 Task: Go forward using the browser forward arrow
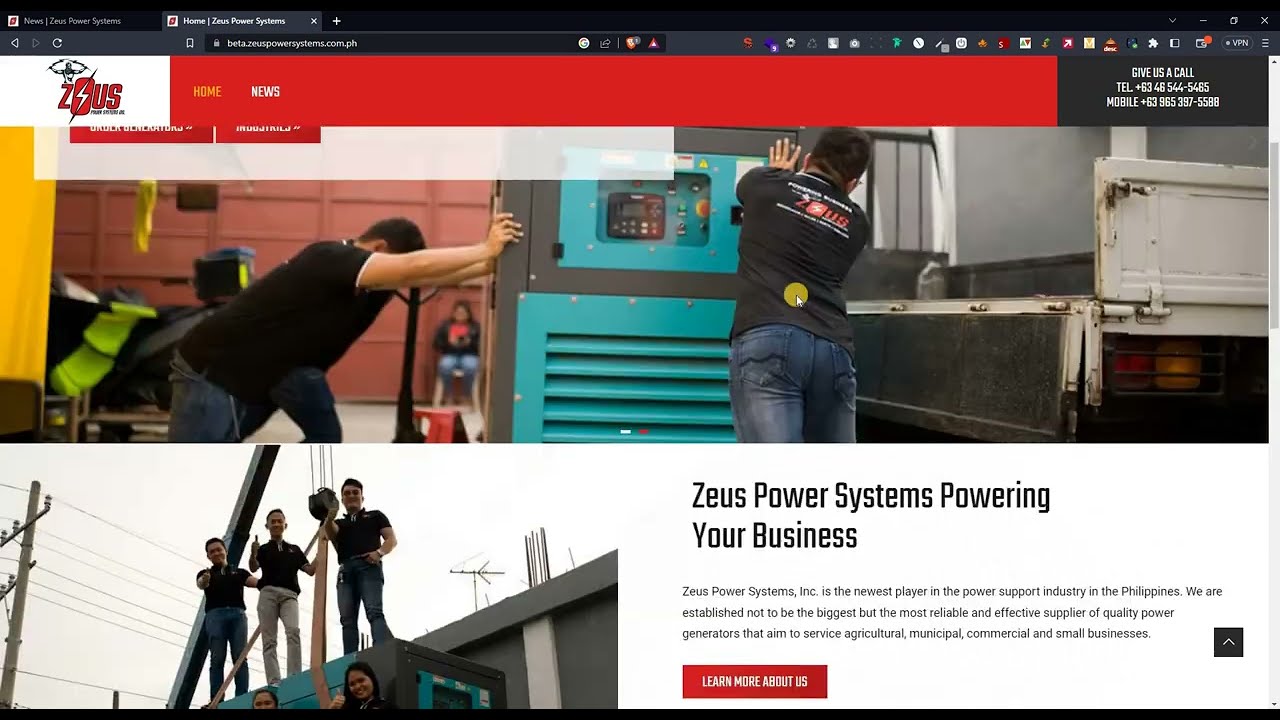click(x=36, y=43)
